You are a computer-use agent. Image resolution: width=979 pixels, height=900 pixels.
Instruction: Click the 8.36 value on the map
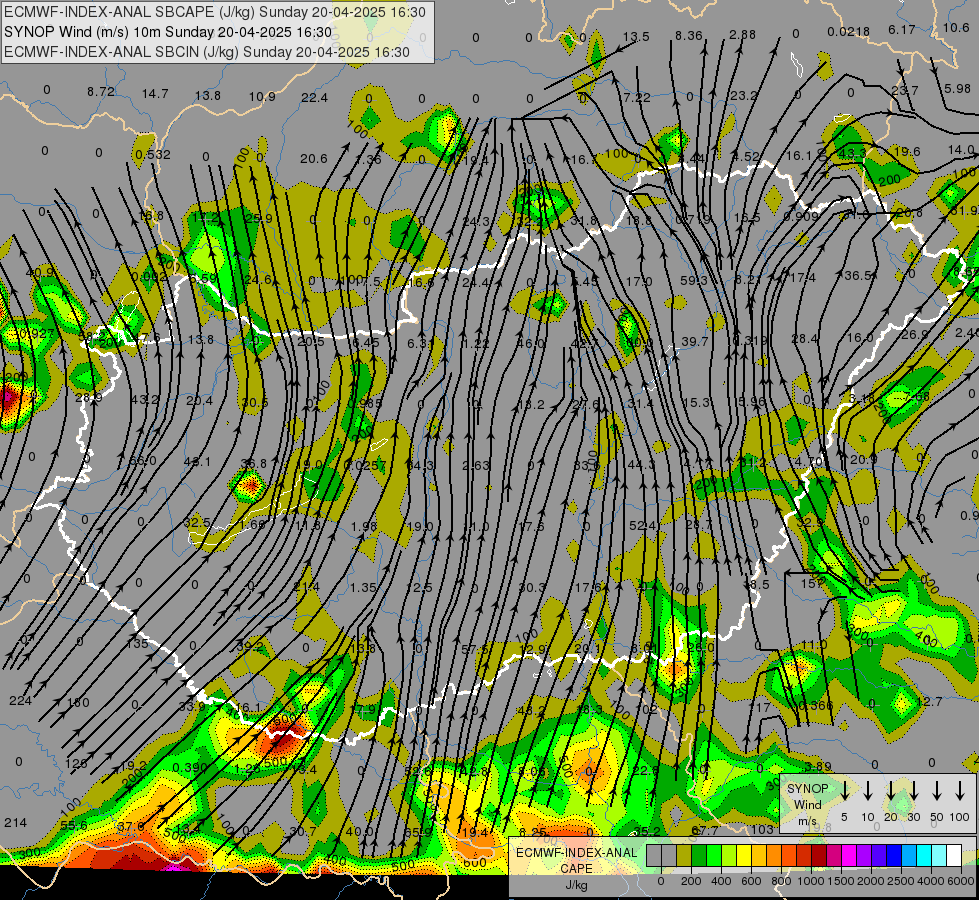(689, 36)
